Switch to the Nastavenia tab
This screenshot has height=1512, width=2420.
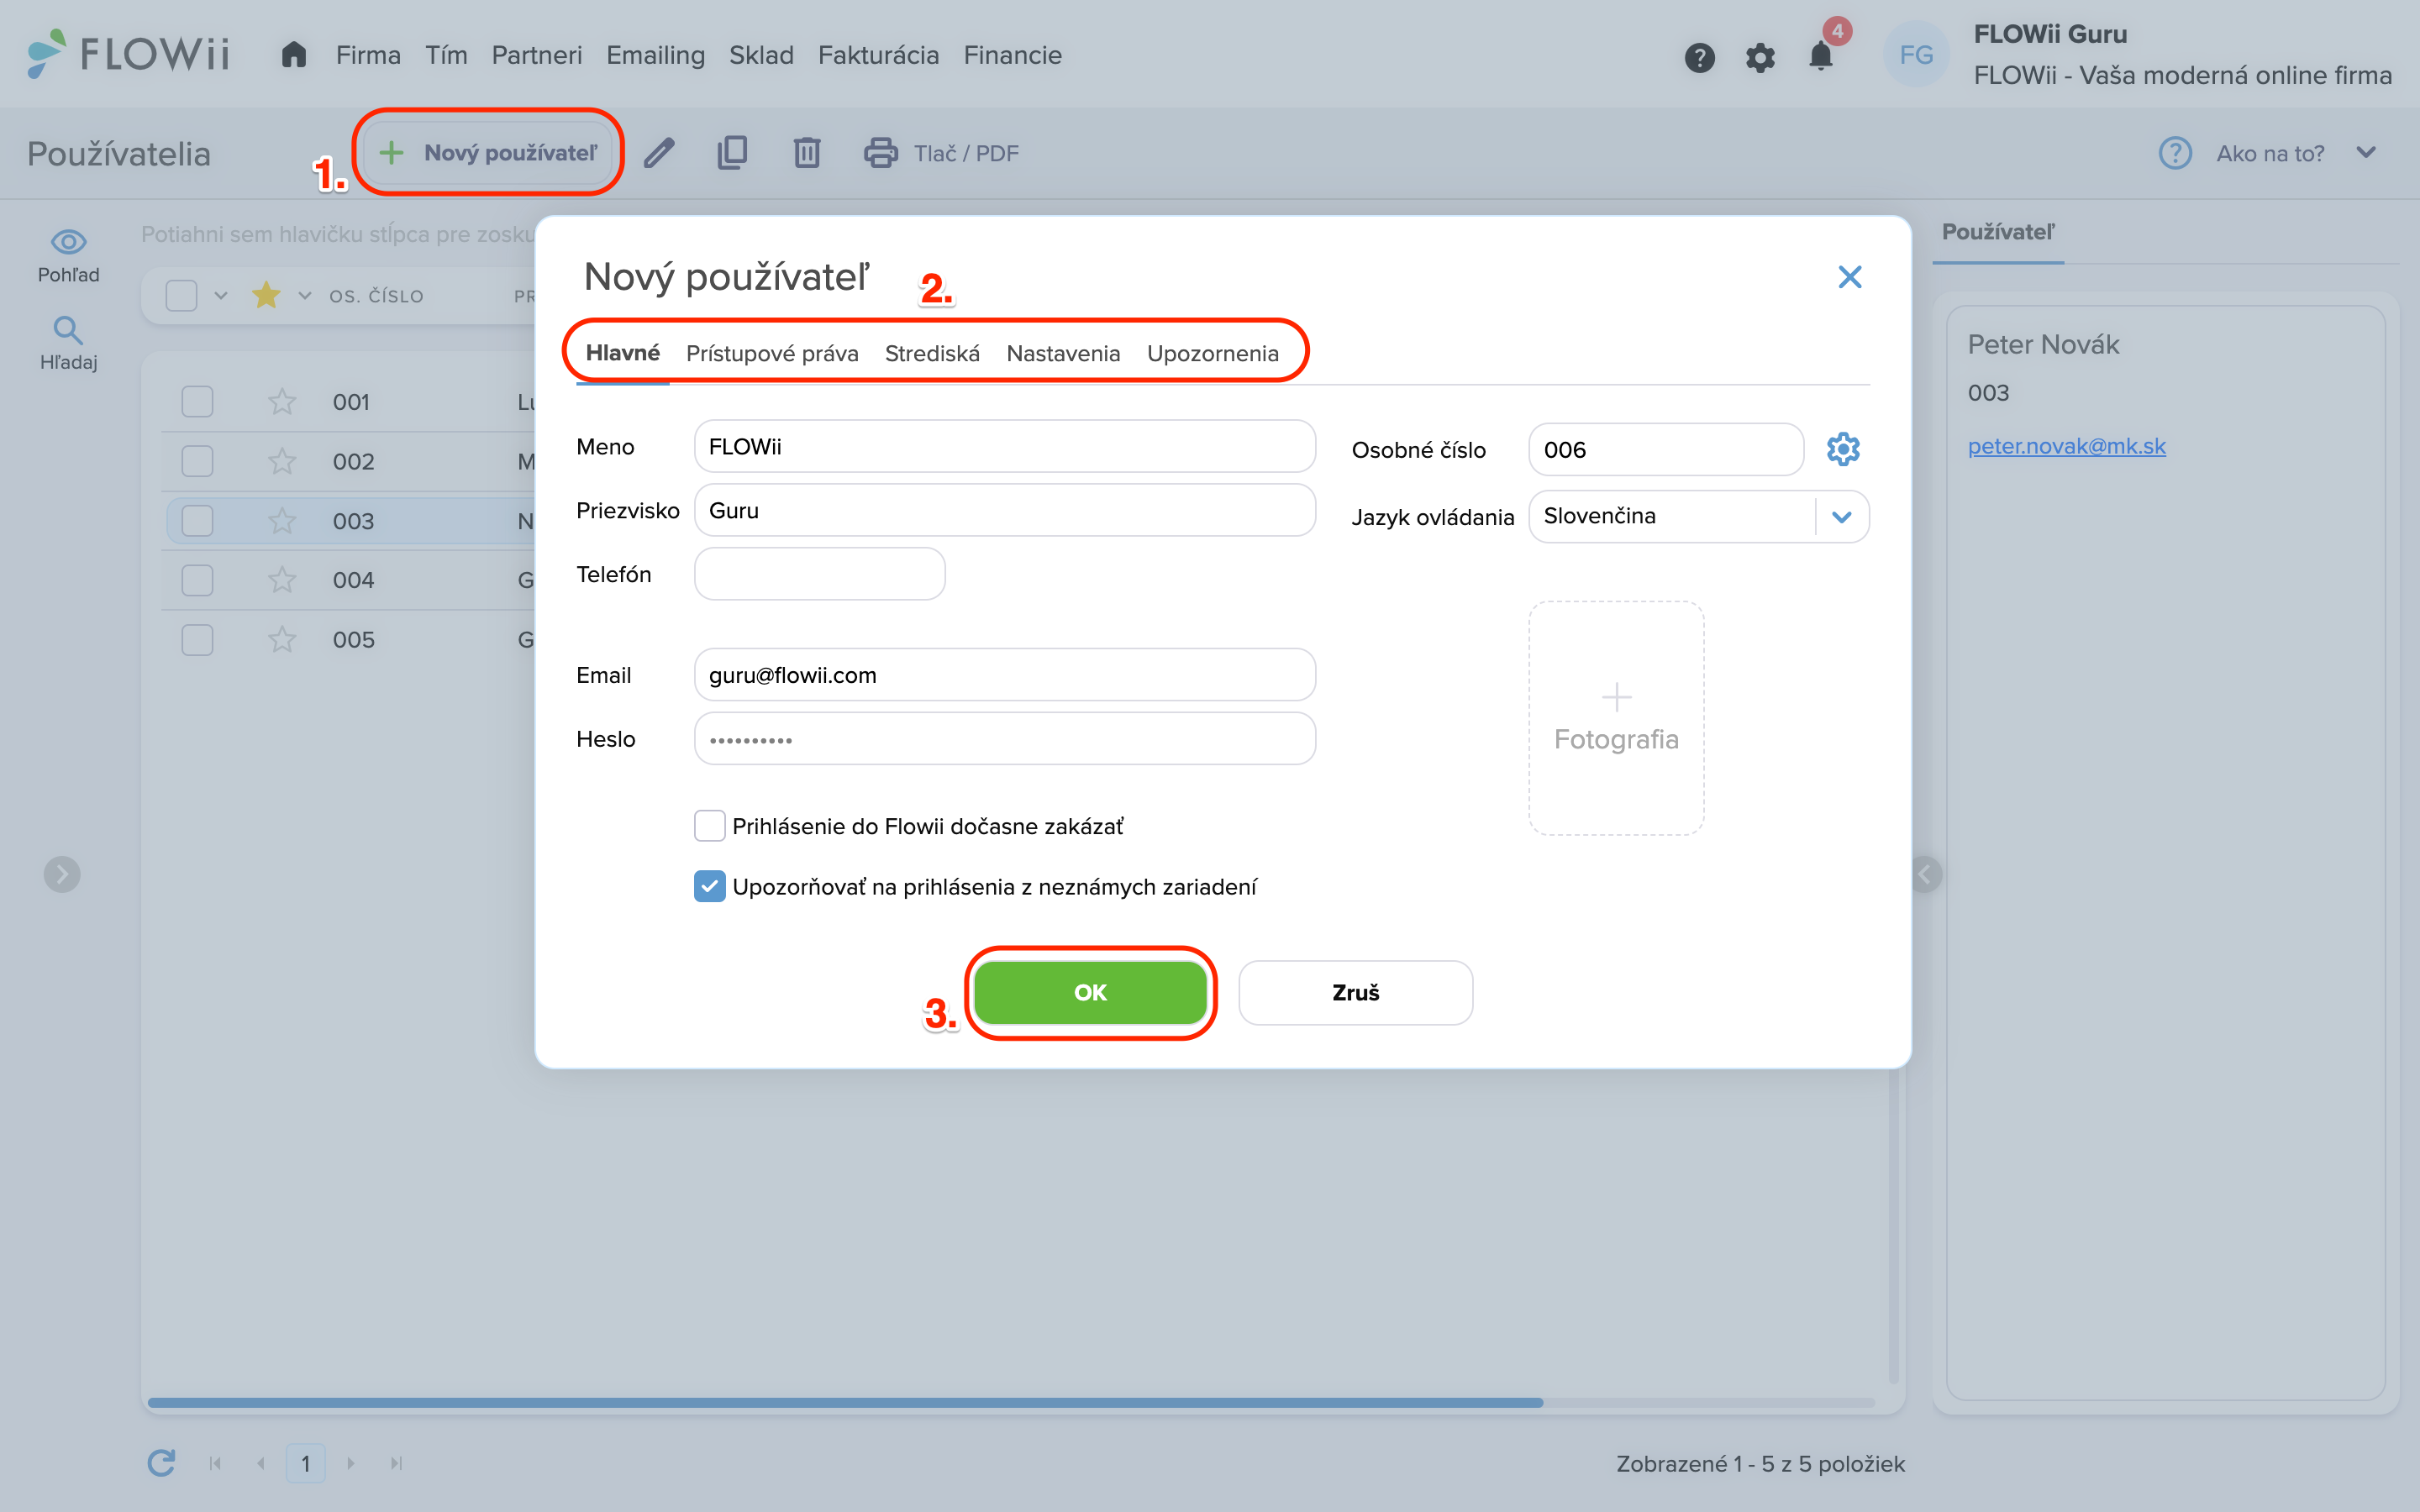(x=1063, y=353)
